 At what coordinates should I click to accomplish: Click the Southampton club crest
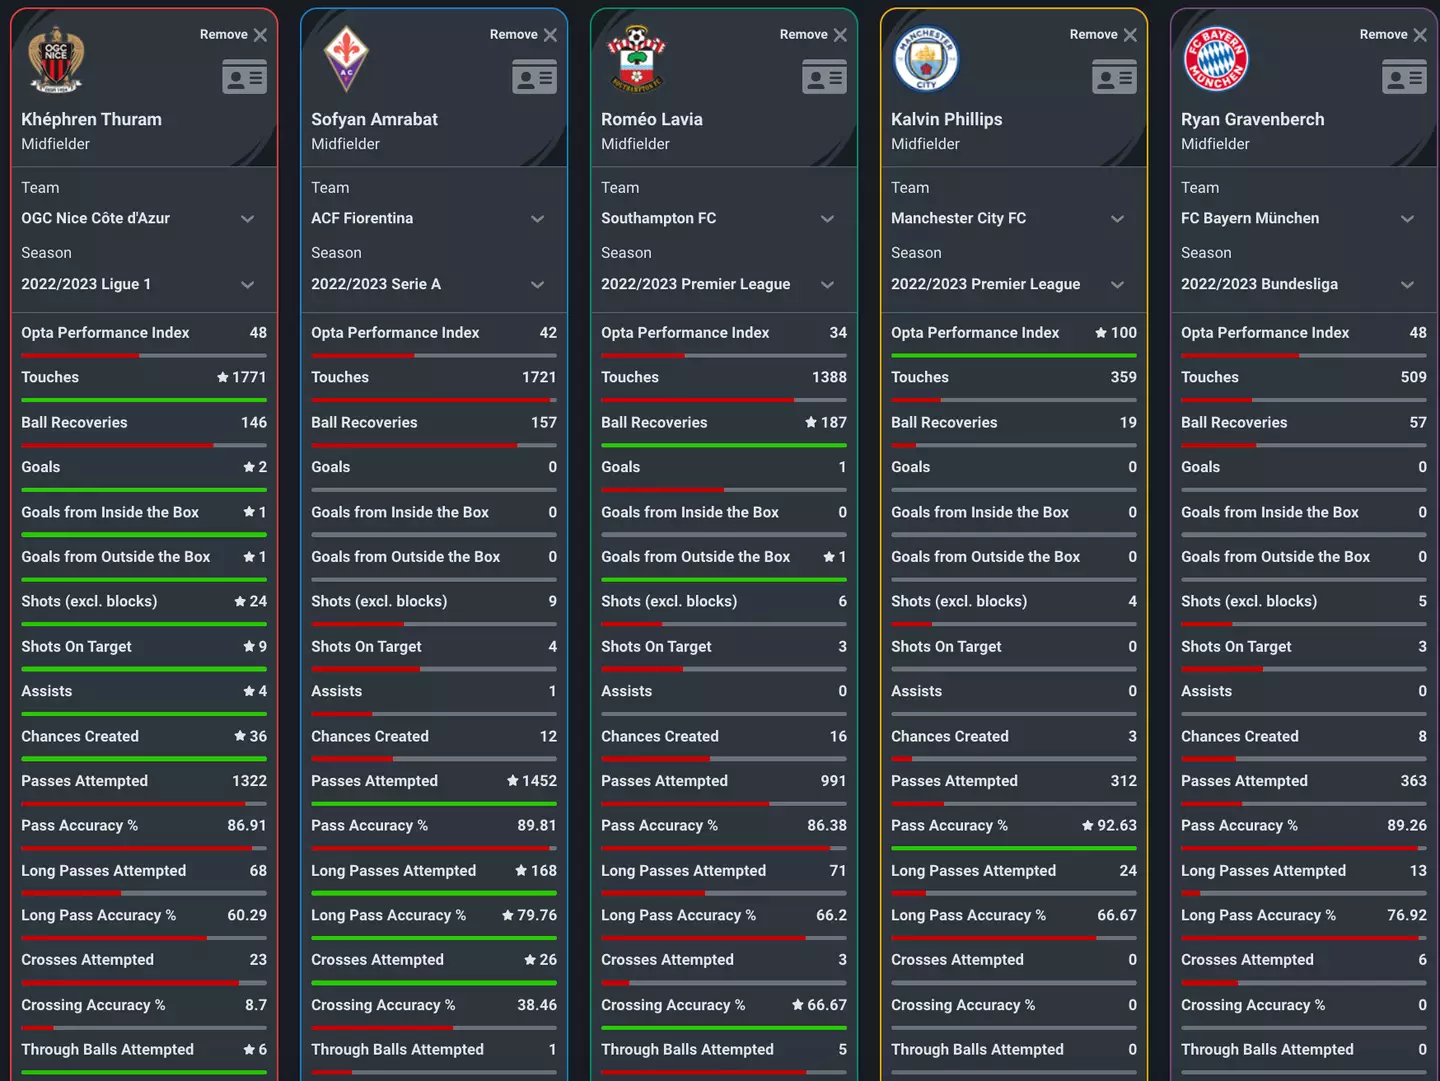[x=636, y=60]
